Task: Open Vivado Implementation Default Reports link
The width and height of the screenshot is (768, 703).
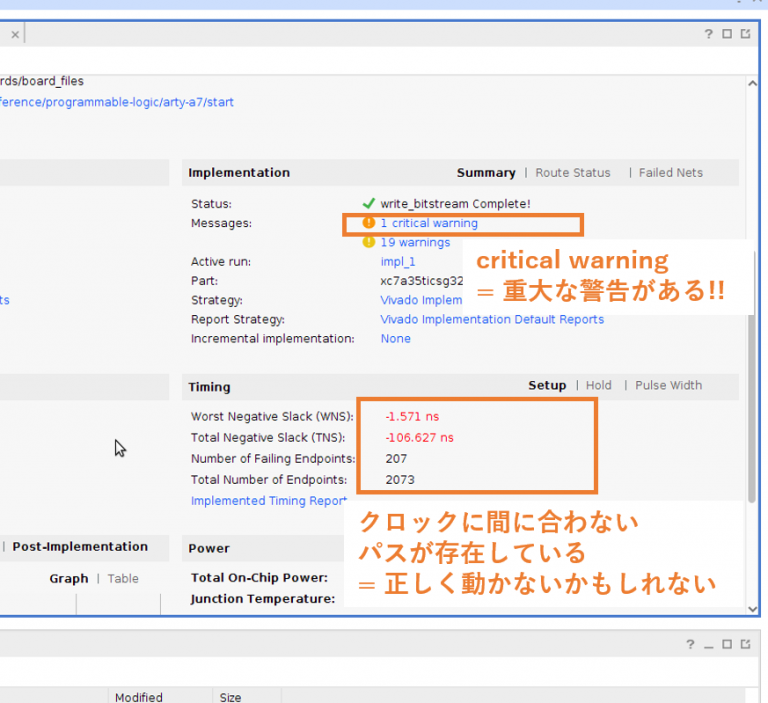Action: (x=492, y=320)
